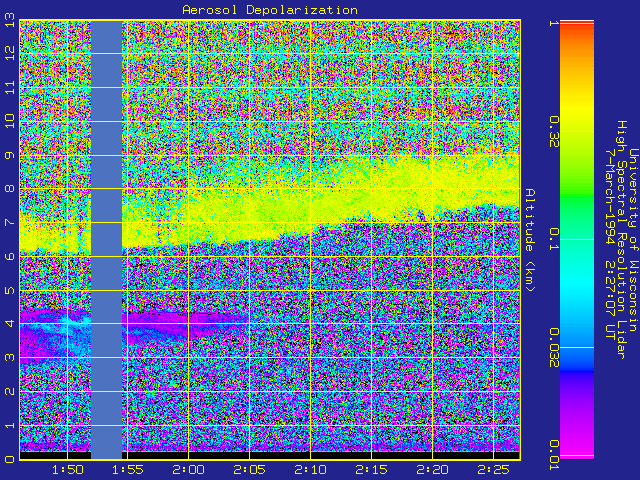Click the green band of the color bar
The height and width of the screenshot is (480, 640).
point(577,196)
